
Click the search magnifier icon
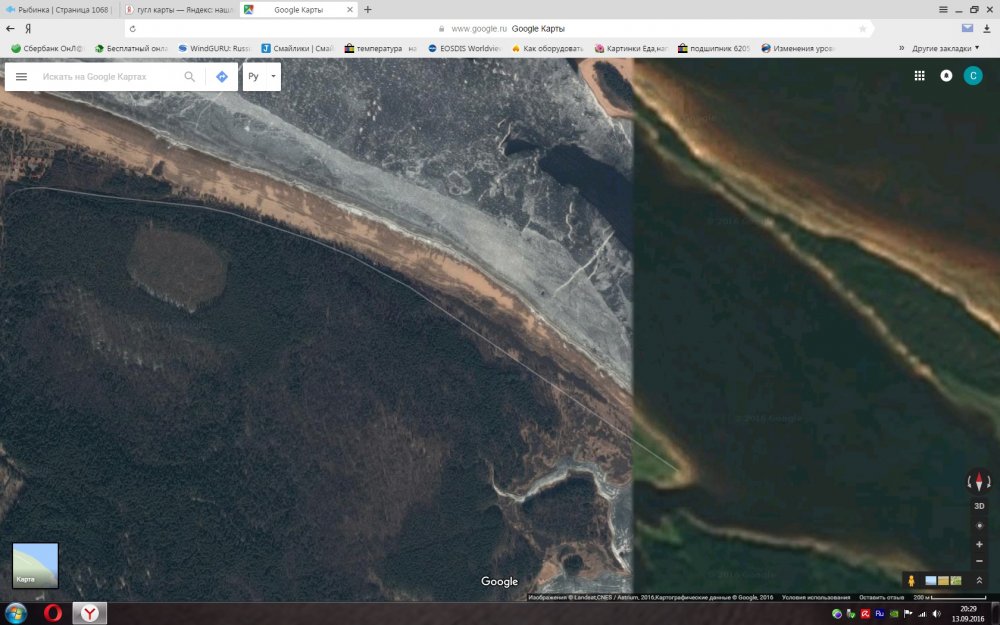(189, 77)
